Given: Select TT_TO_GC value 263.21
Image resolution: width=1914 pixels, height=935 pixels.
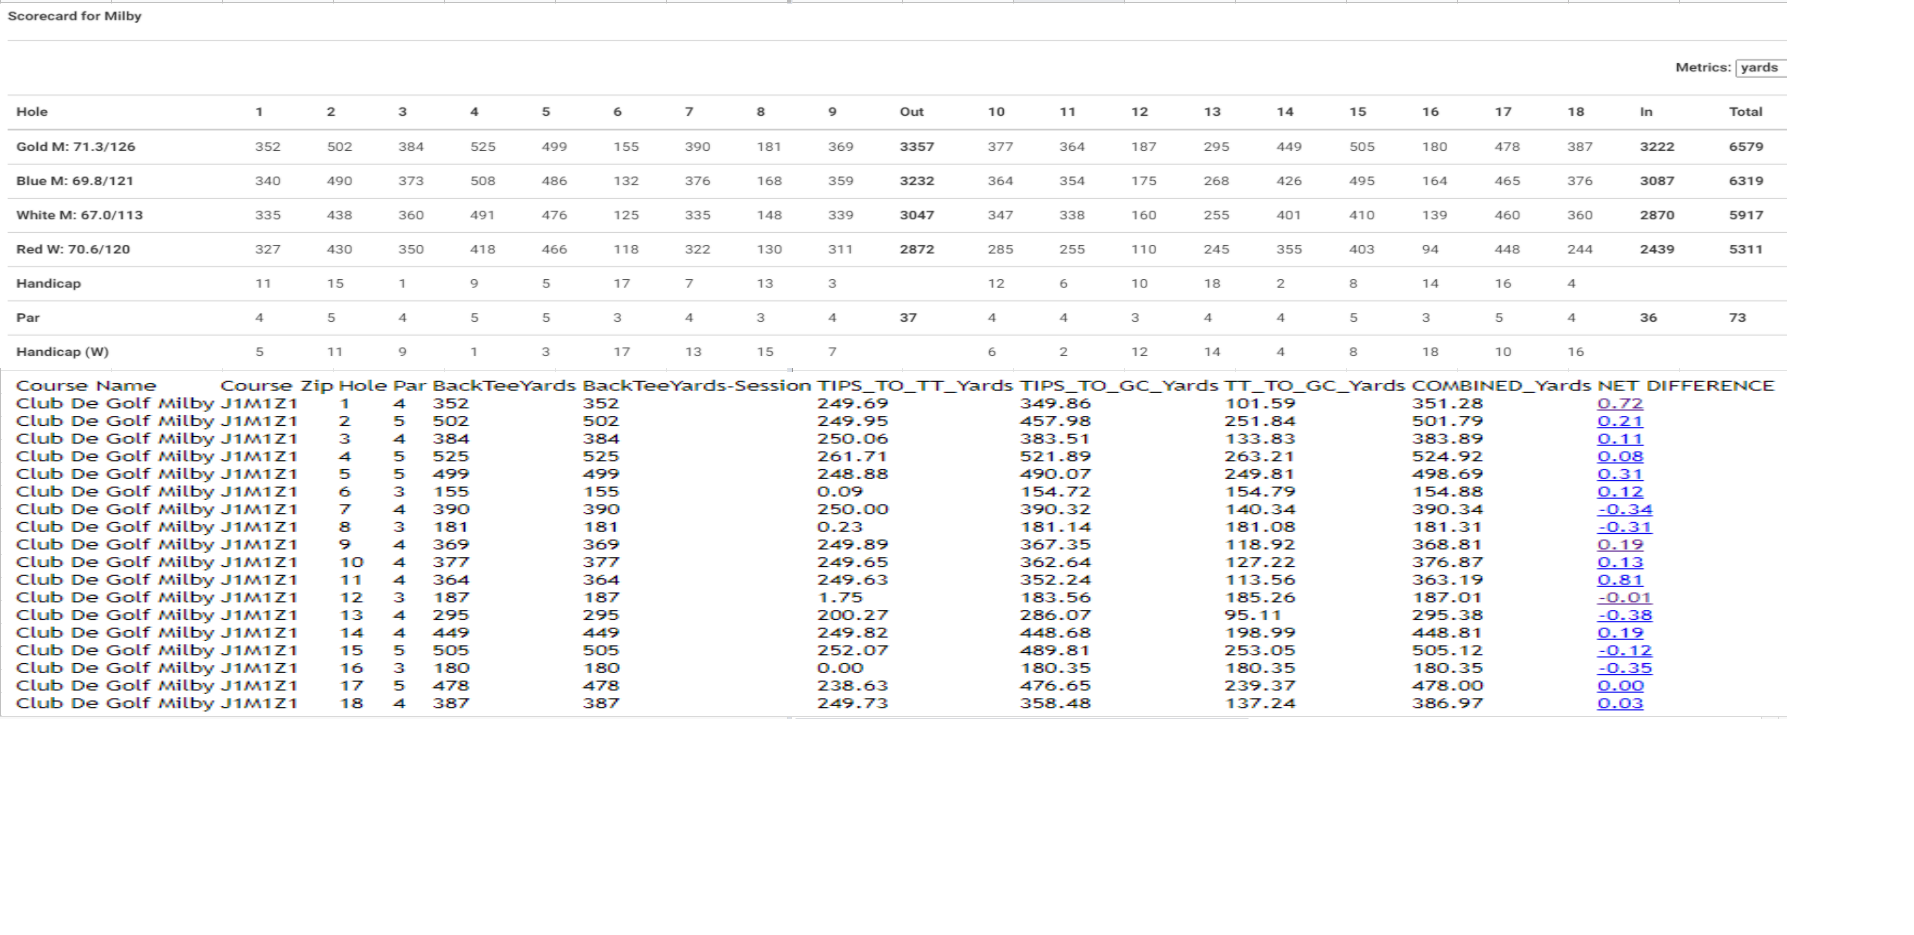Looking at the screenshot, I should [1260, 457].
